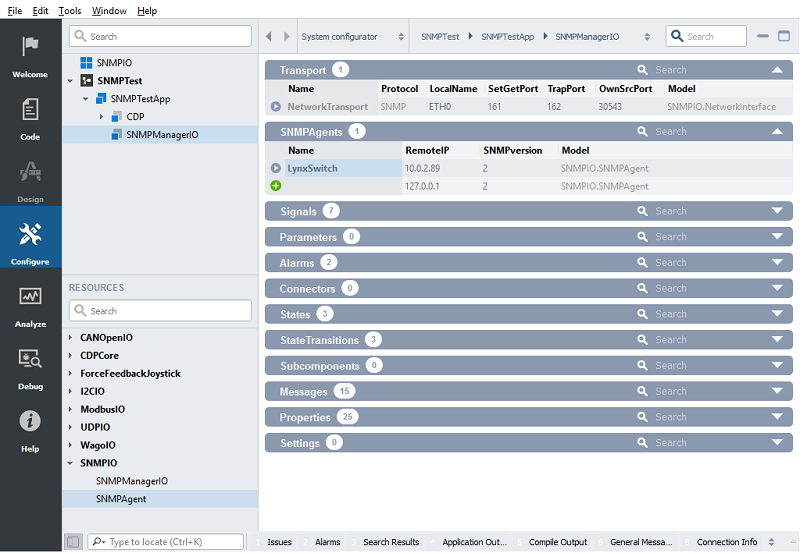The image size is (800, 553).
Task: Collapse the Transport section
Action: [x=777, y=70]
